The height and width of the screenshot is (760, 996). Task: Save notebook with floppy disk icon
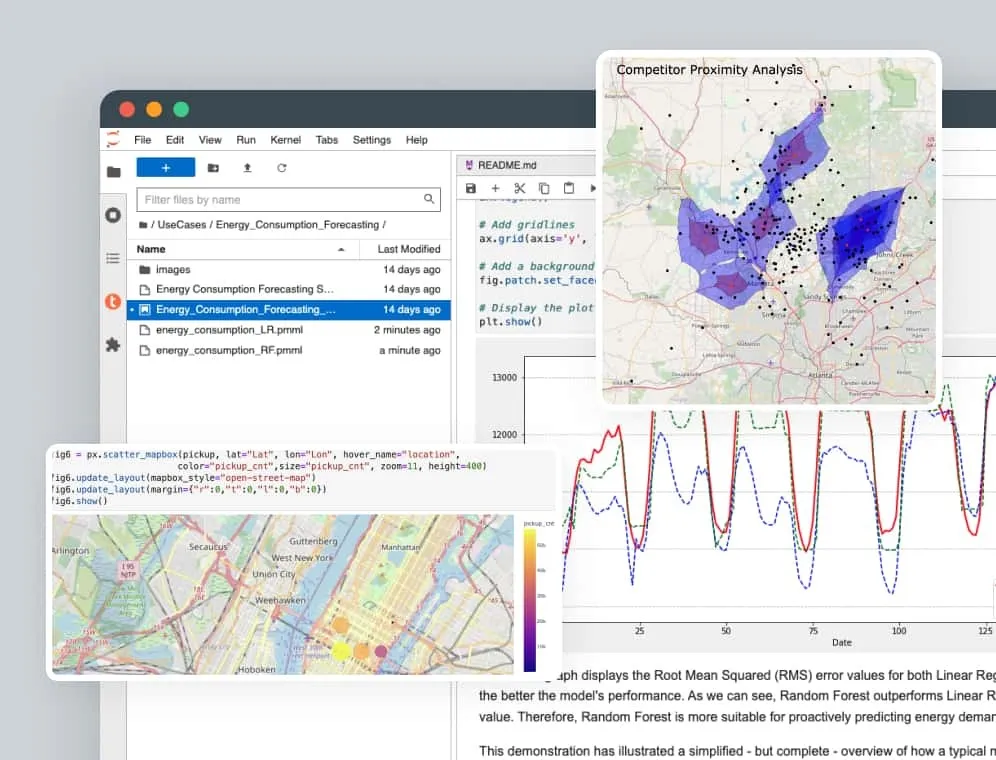[x=471, y=188]
